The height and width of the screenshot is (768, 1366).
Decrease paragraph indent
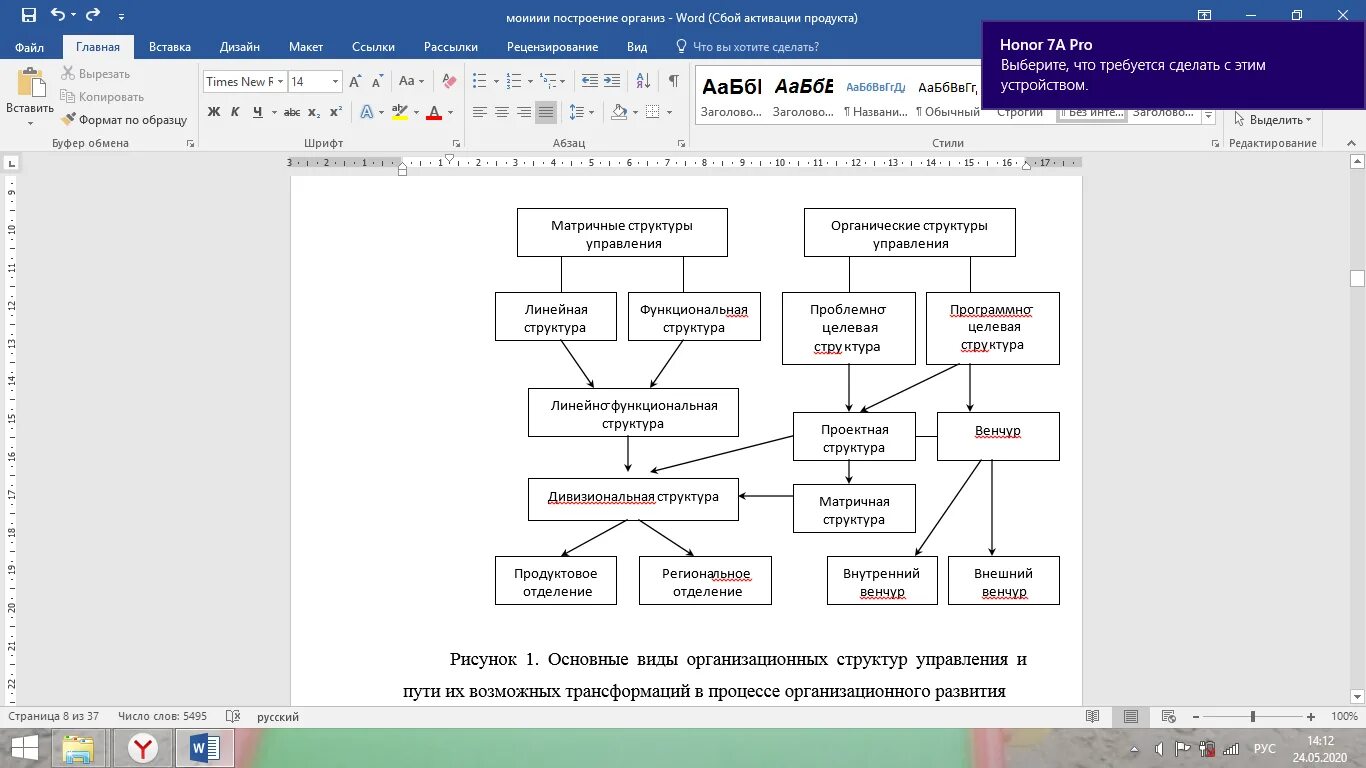pos(589,82)
